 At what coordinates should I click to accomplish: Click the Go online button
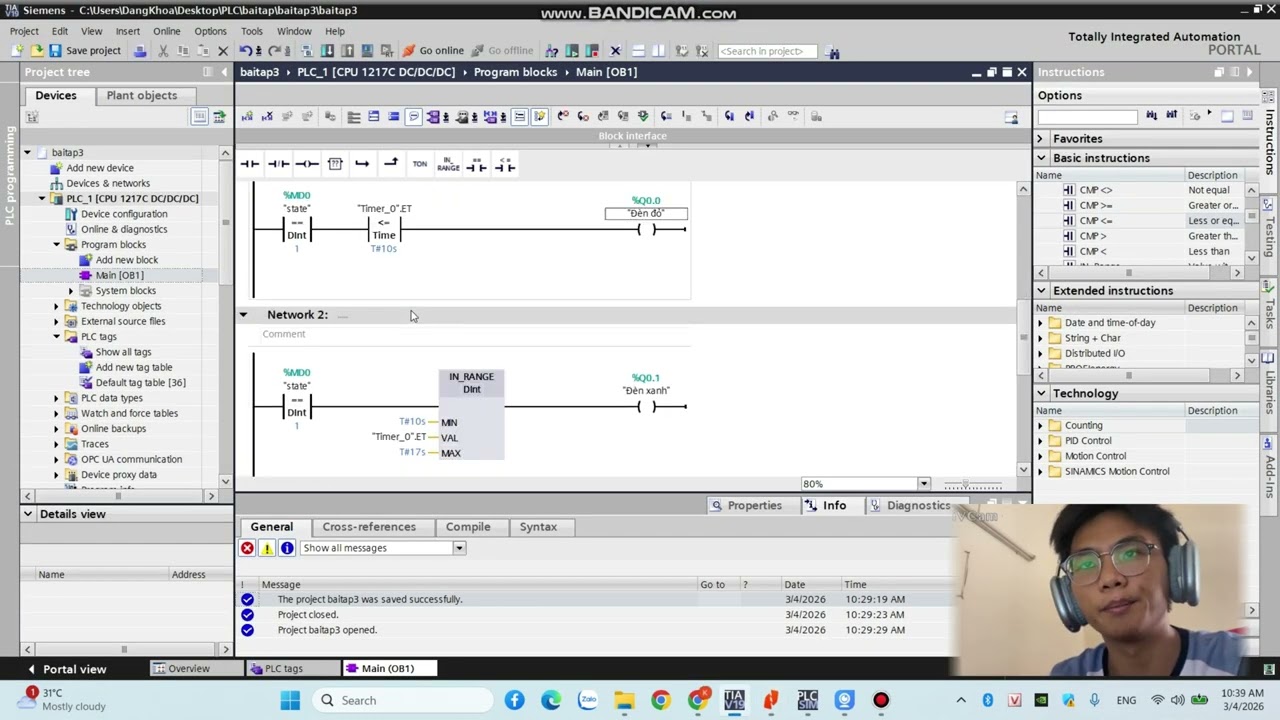click(x=434, y=51)
